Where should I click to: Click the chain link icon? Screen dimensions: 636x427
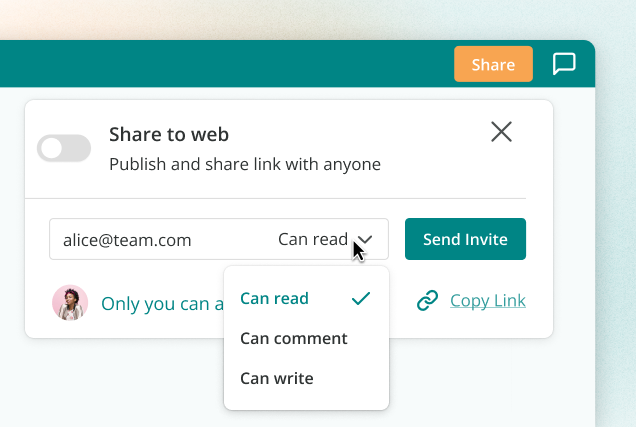point(428,300)
